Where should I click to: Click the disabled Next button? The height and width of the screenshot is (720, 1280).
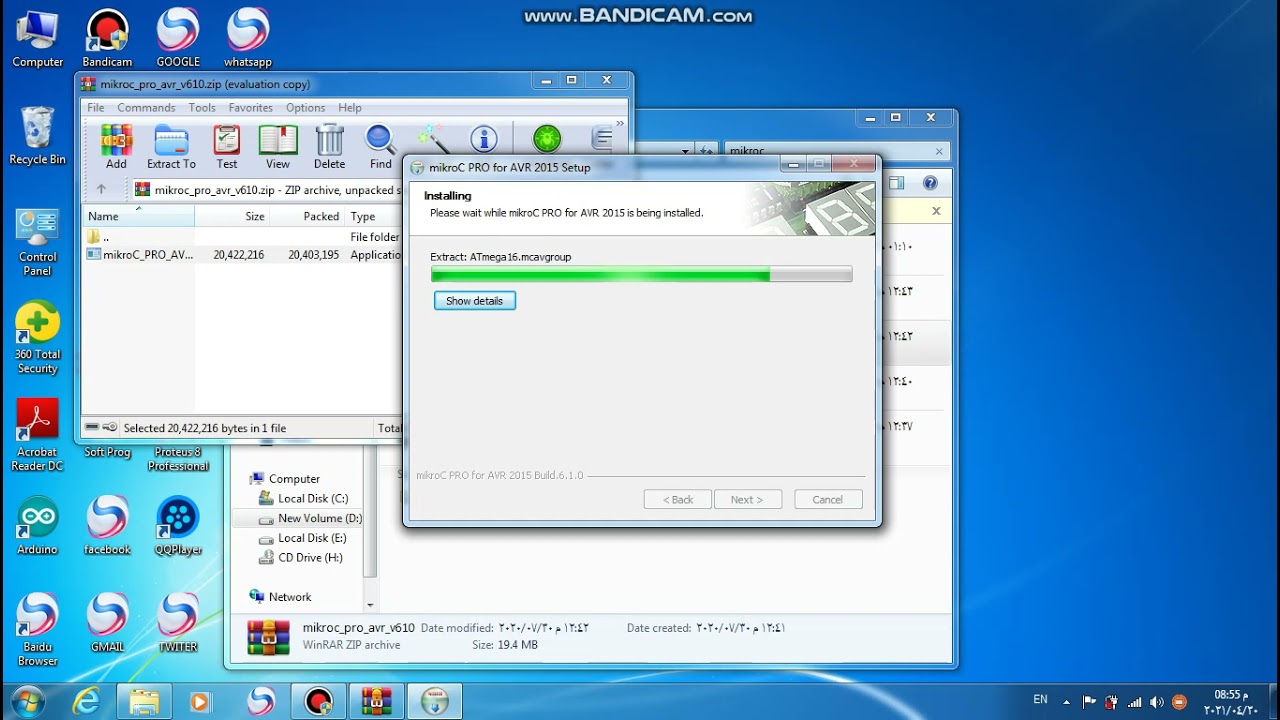coord(748,500)
